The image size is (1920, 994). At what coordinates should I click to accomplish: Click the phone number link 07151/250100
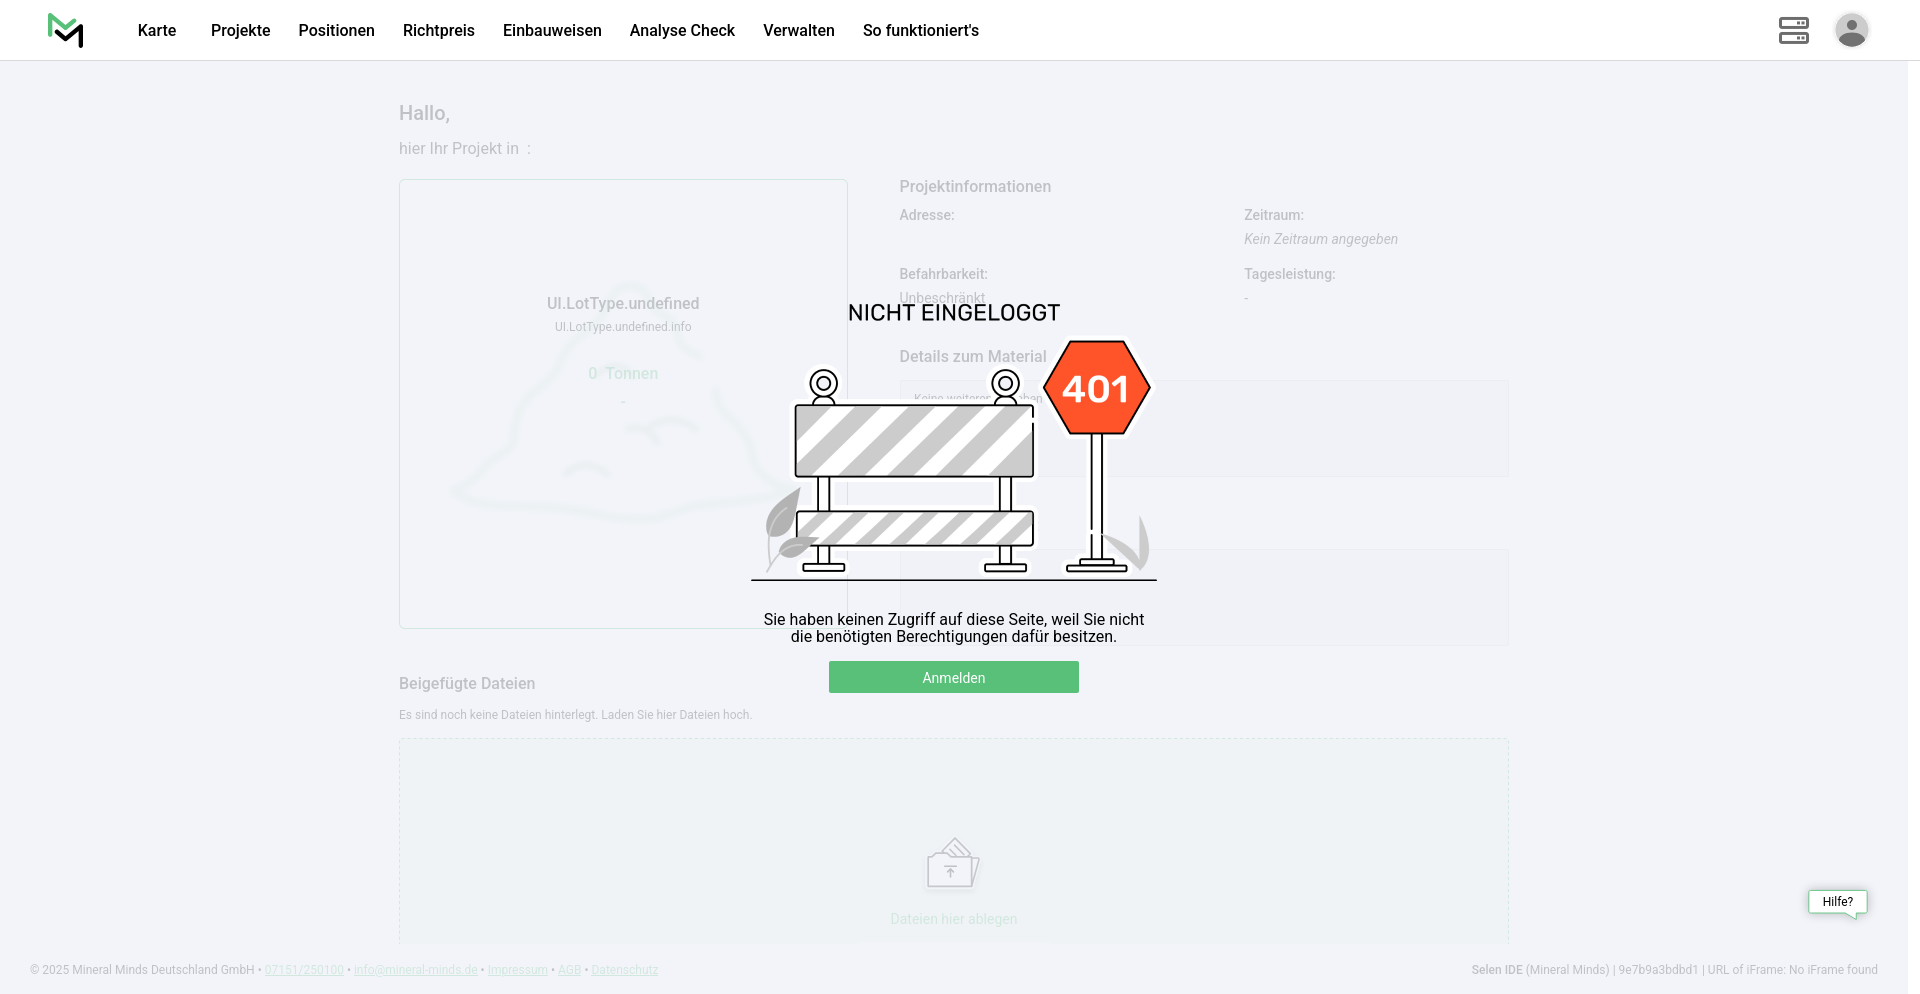(304, 970)
